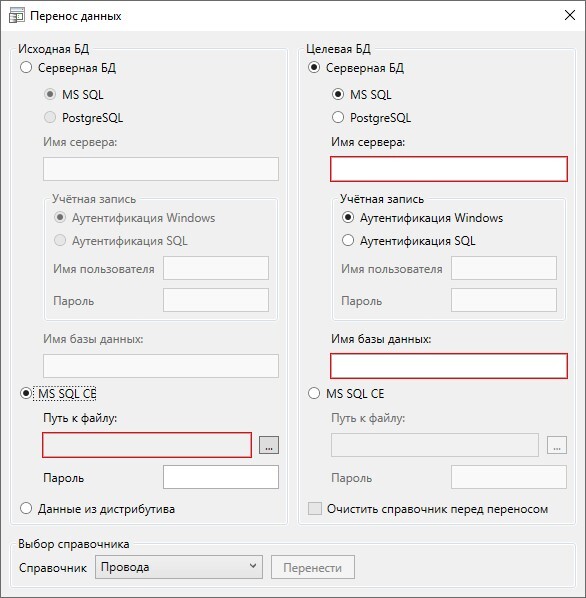Select source MS SQL CE radio button
The image size is (586, 598).
pos(26,393)
